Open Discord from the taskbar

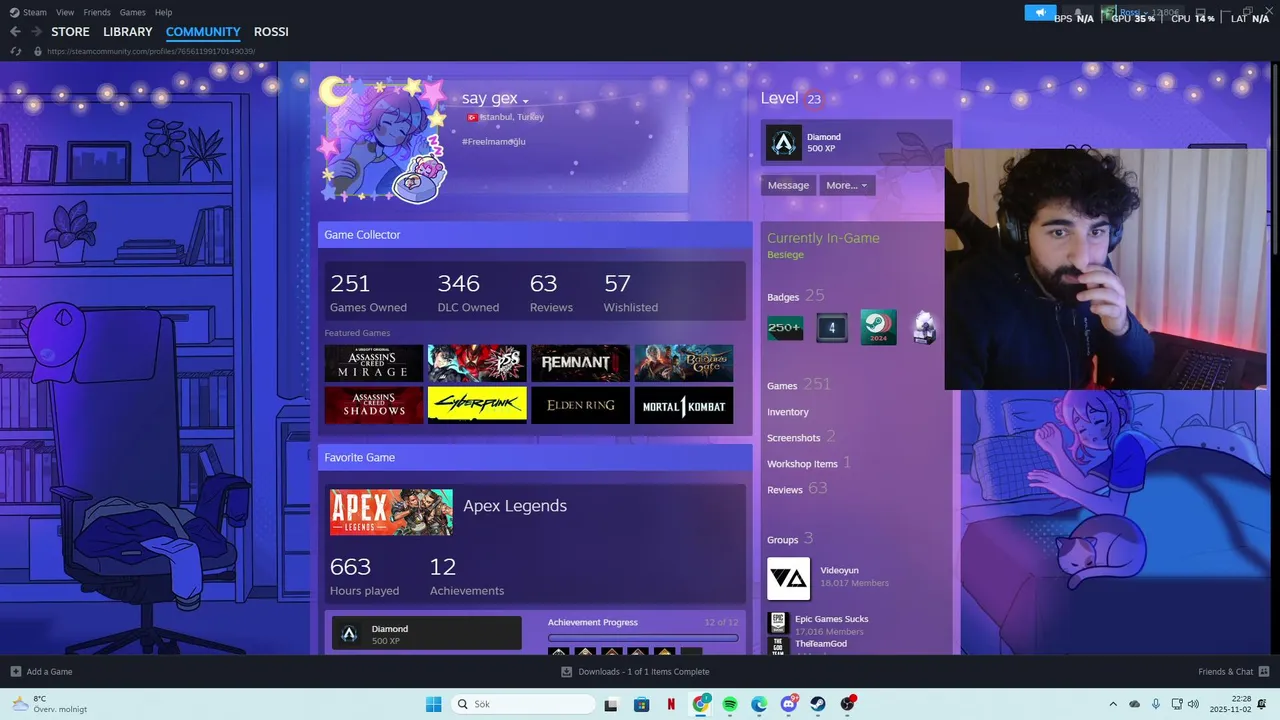point(789,704)
